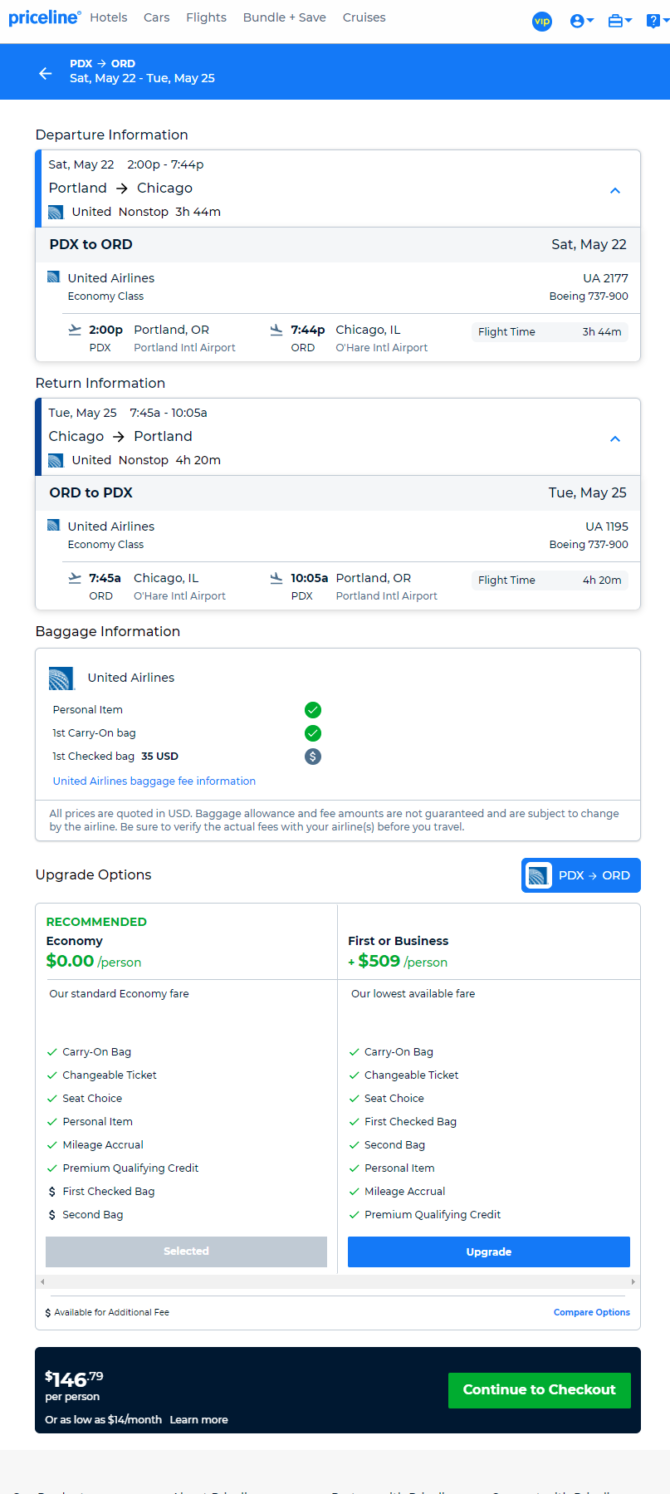
Task: Click United logo beside Nonstop 4h 20m
Action: point(56,460)
